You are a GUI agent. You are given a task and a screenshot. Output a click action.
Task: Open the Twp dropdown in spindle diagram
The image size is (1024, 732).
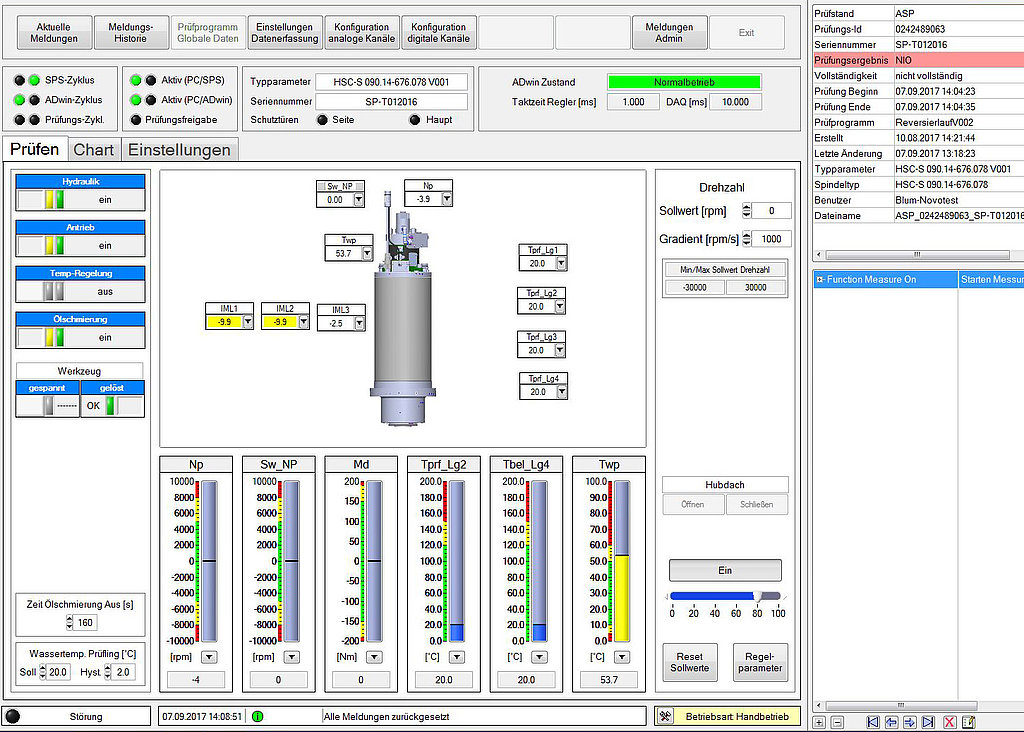pyautogui.click(x=367, y=253)
